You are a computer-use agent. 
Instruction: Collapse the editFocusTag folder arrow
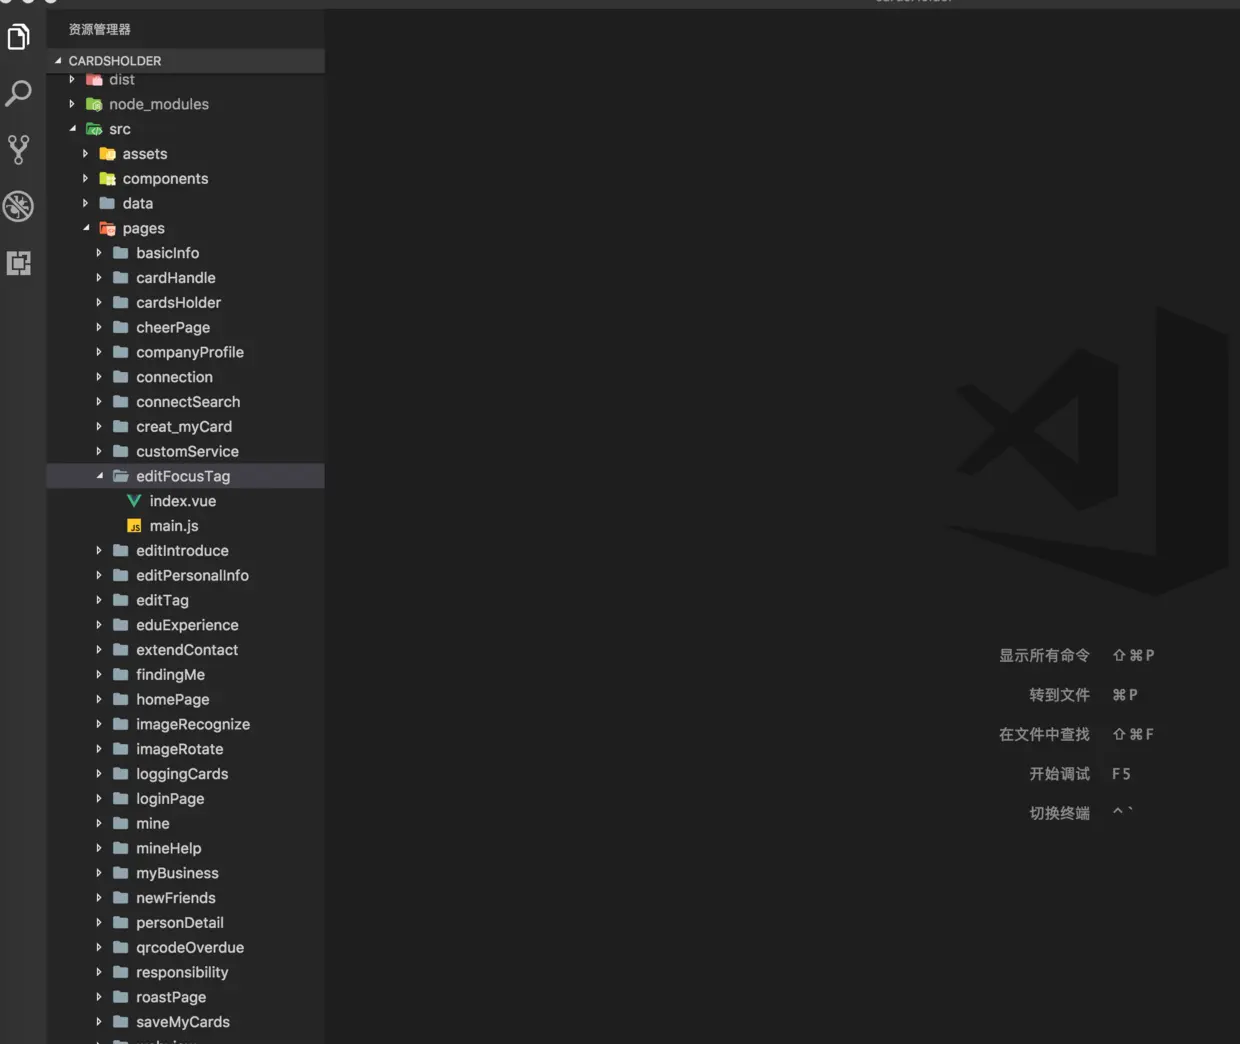(99, 476)
